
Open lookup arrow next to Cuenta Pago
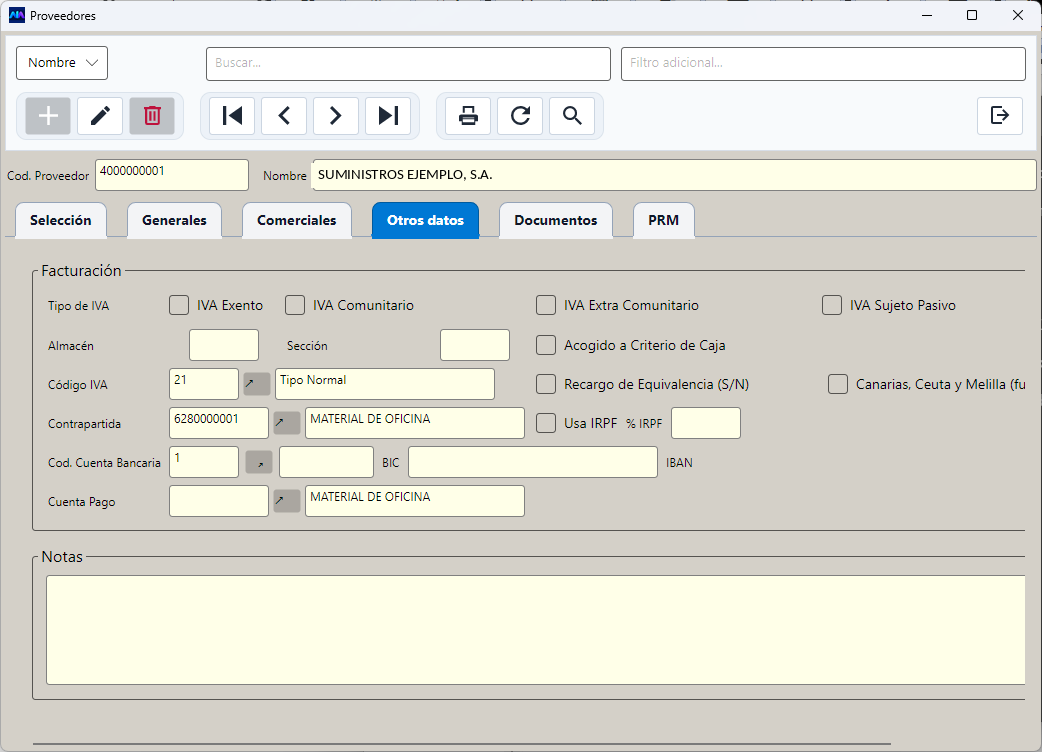coord(286,501)
